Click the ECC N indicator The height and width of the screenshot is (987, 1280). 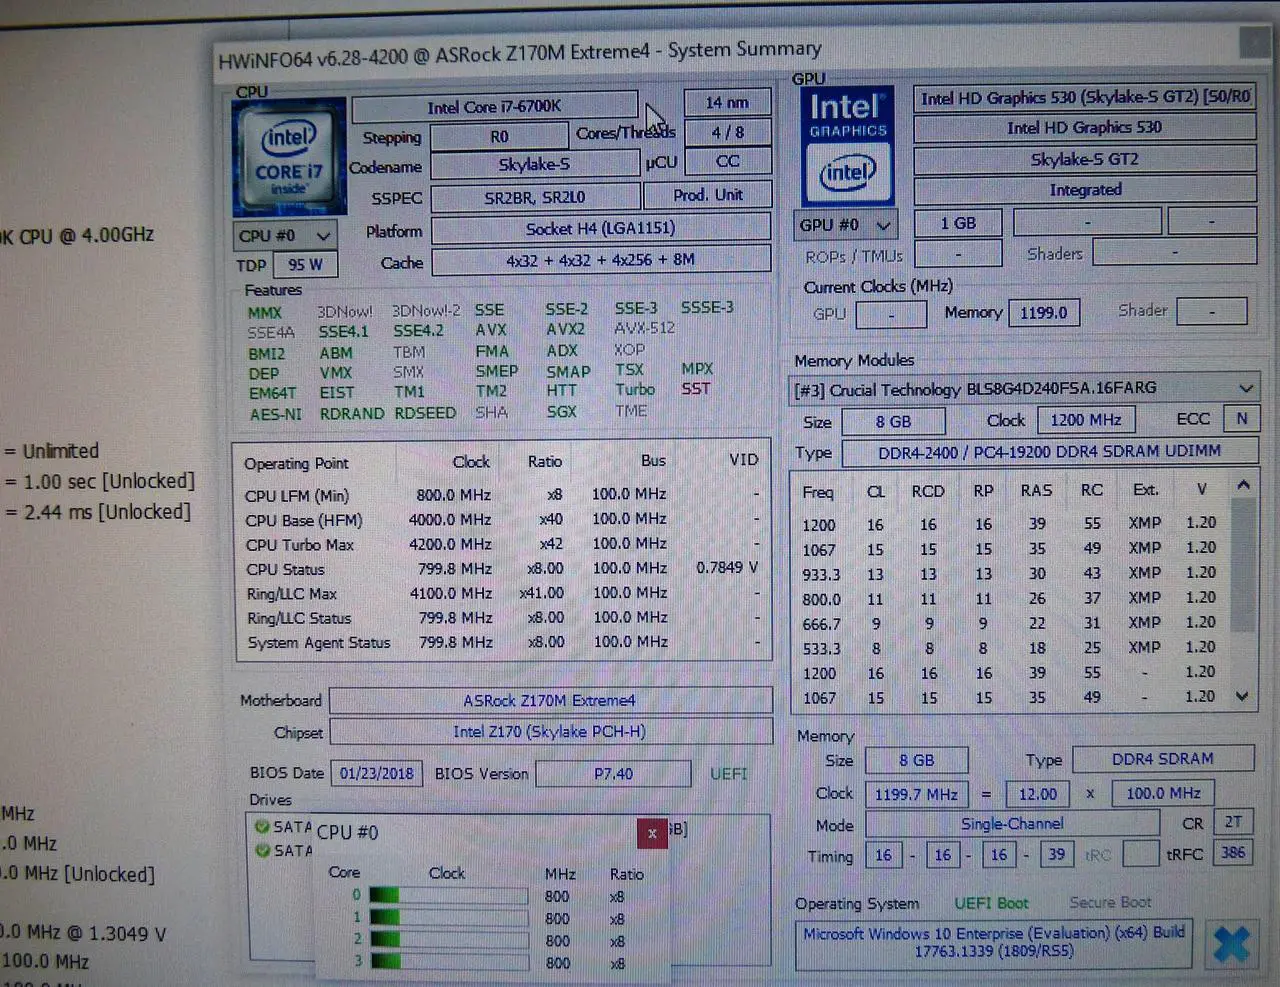coord(1241,419)
